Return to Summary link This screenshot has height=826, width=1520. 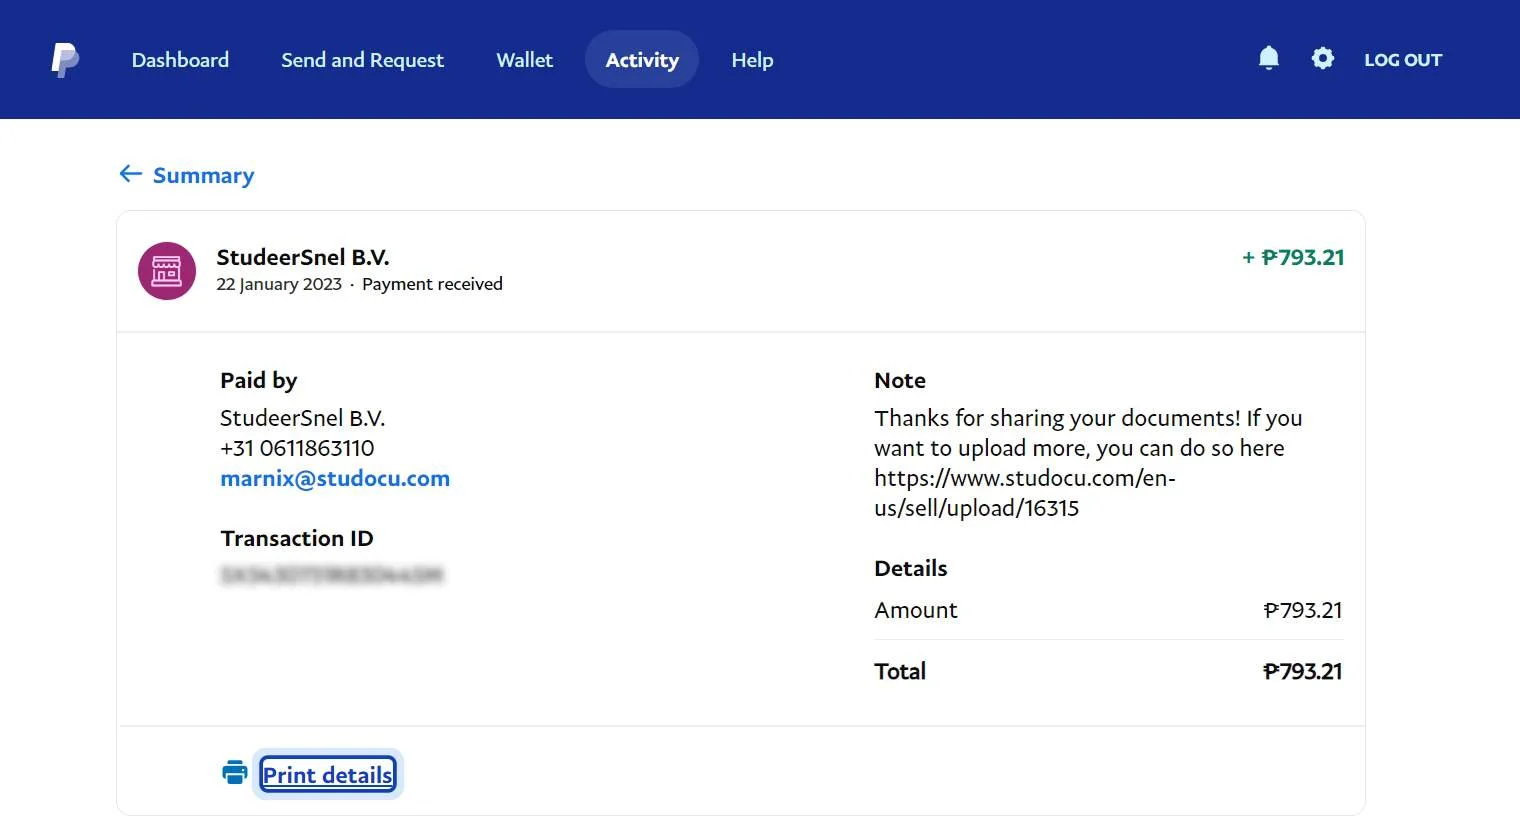click(203, 175)
